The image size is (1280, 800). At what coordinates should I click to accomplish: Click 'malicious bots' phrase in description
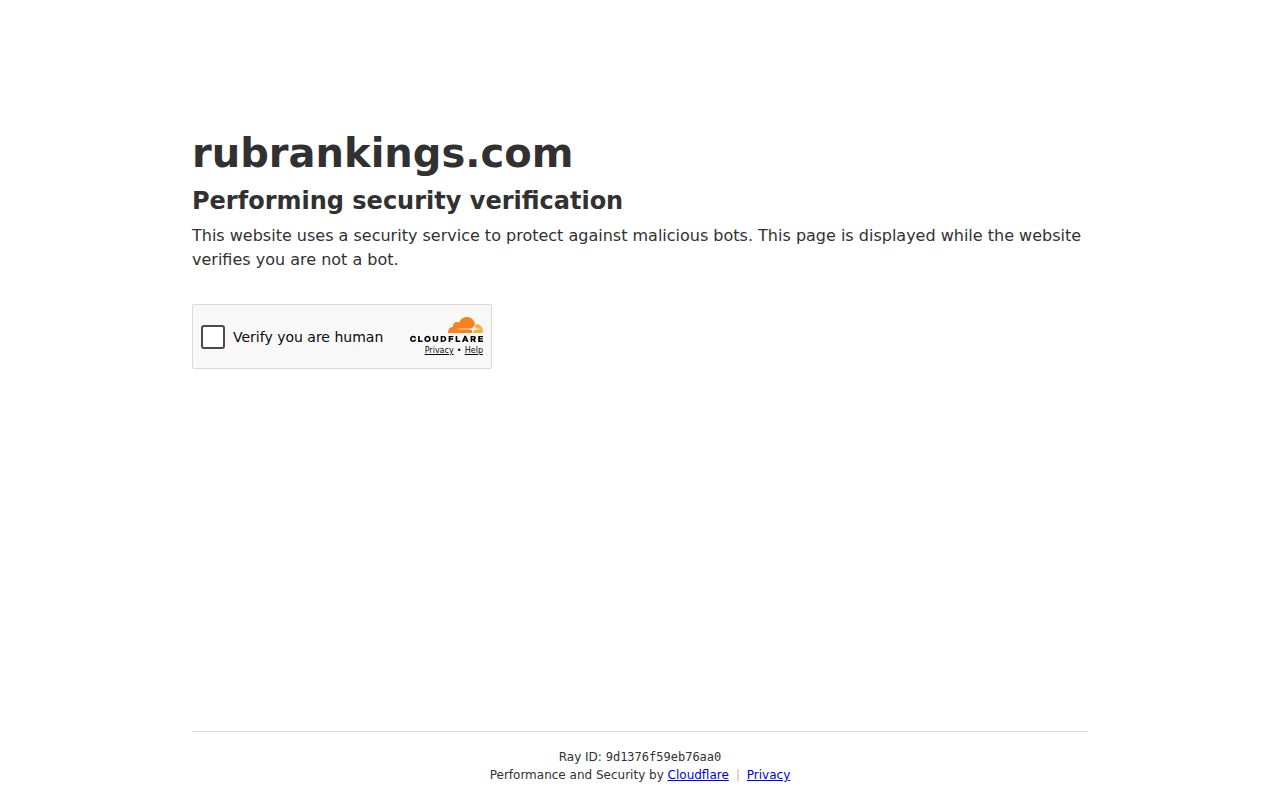tap(694, 235)
